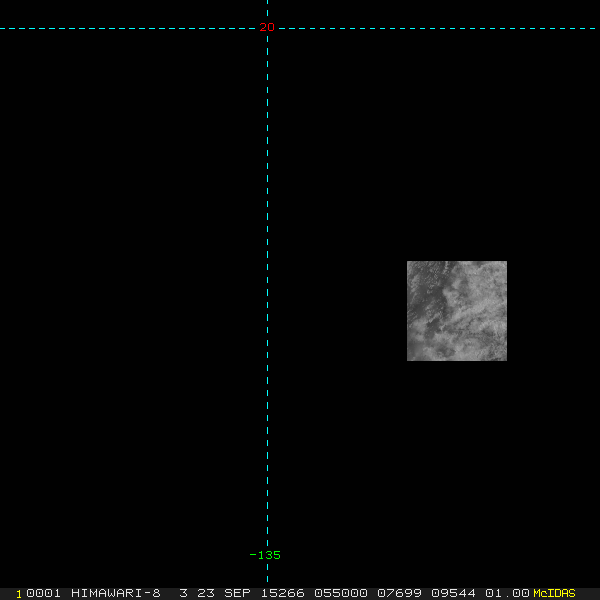The image size is (600, 600).
Task: Click the yellow frame number 1
Action: (19, 594)
